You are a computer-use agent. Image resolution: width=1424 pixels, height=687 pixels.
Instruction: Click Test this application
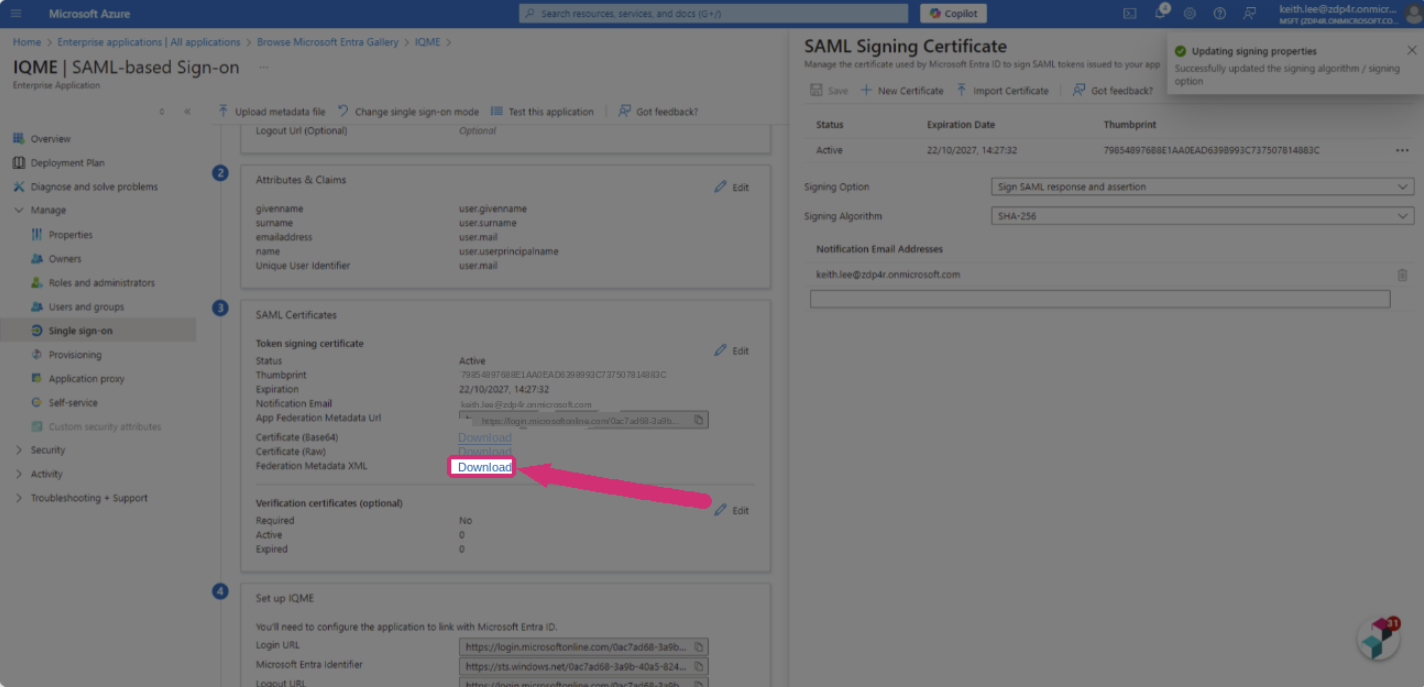pos(542,112)
